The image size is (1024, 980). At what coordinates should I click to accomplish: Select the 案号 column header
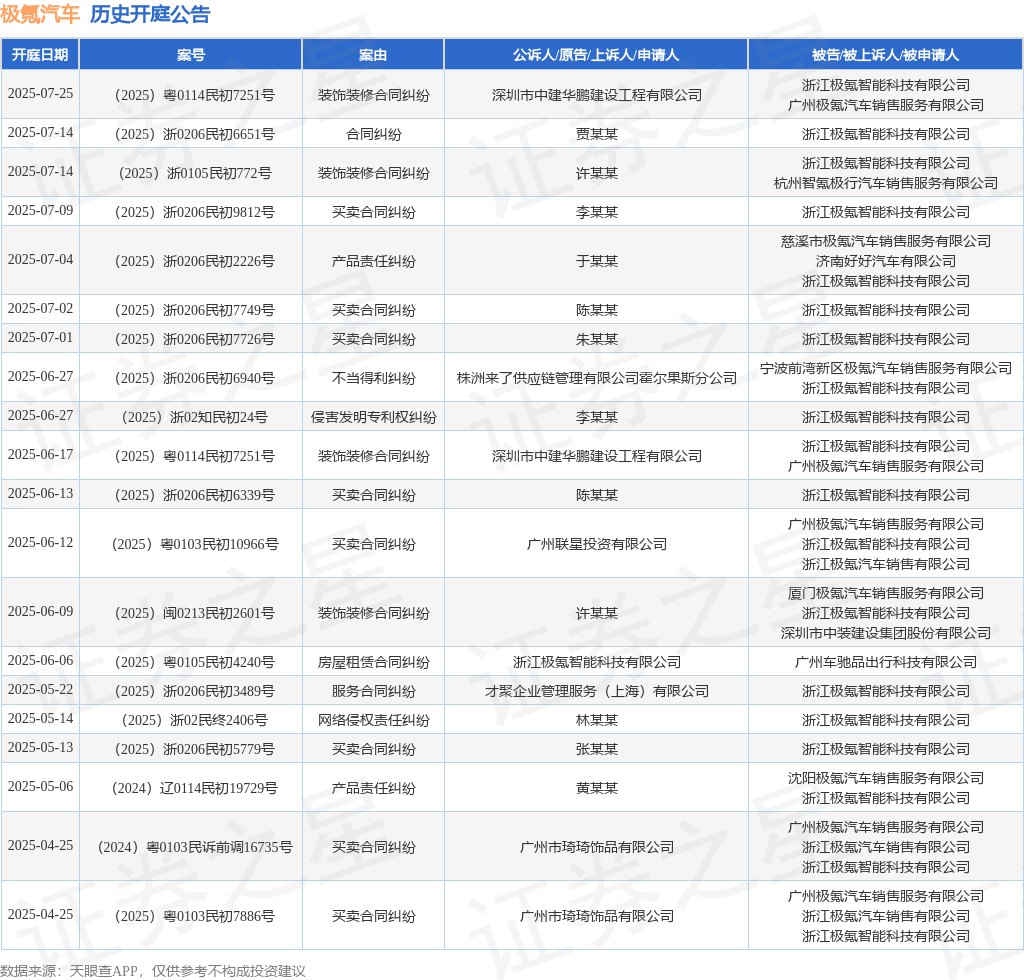click(x=191, y=55)
